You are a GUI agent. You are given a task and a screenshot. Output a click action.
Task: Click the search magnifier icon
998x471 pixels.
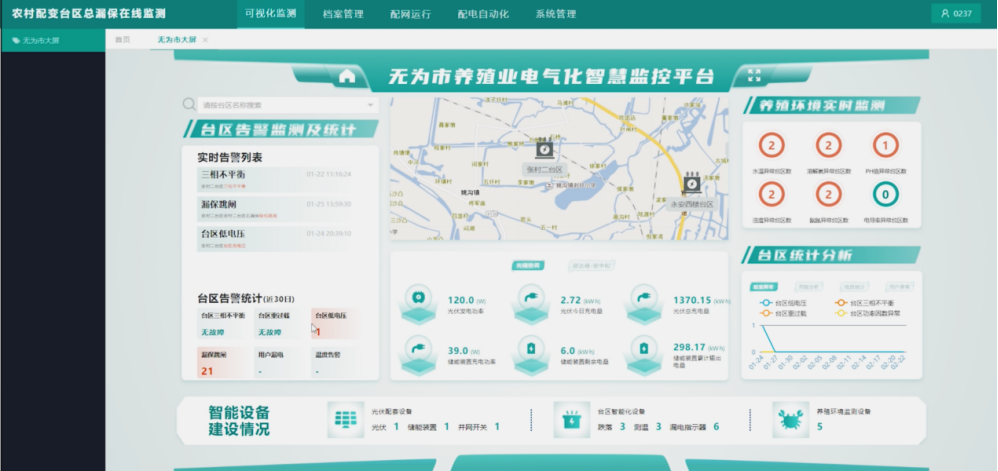(189, 104)
